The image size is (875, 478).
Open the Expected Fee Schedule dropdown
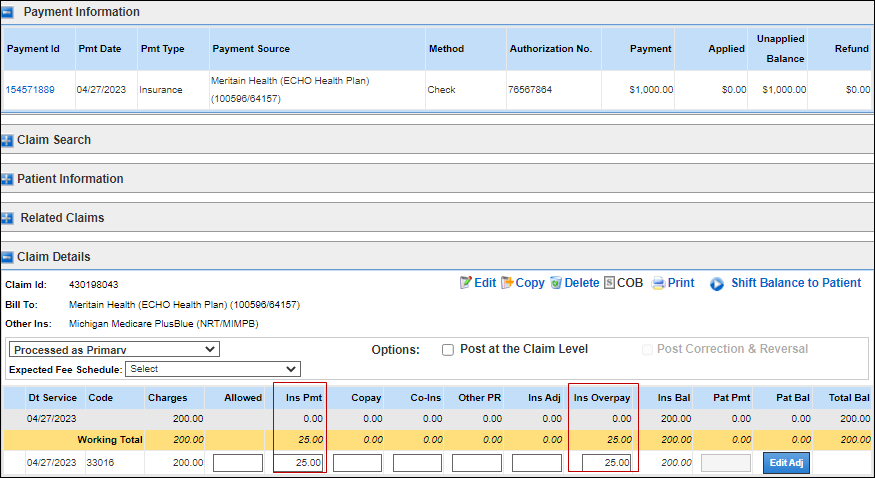212,369
